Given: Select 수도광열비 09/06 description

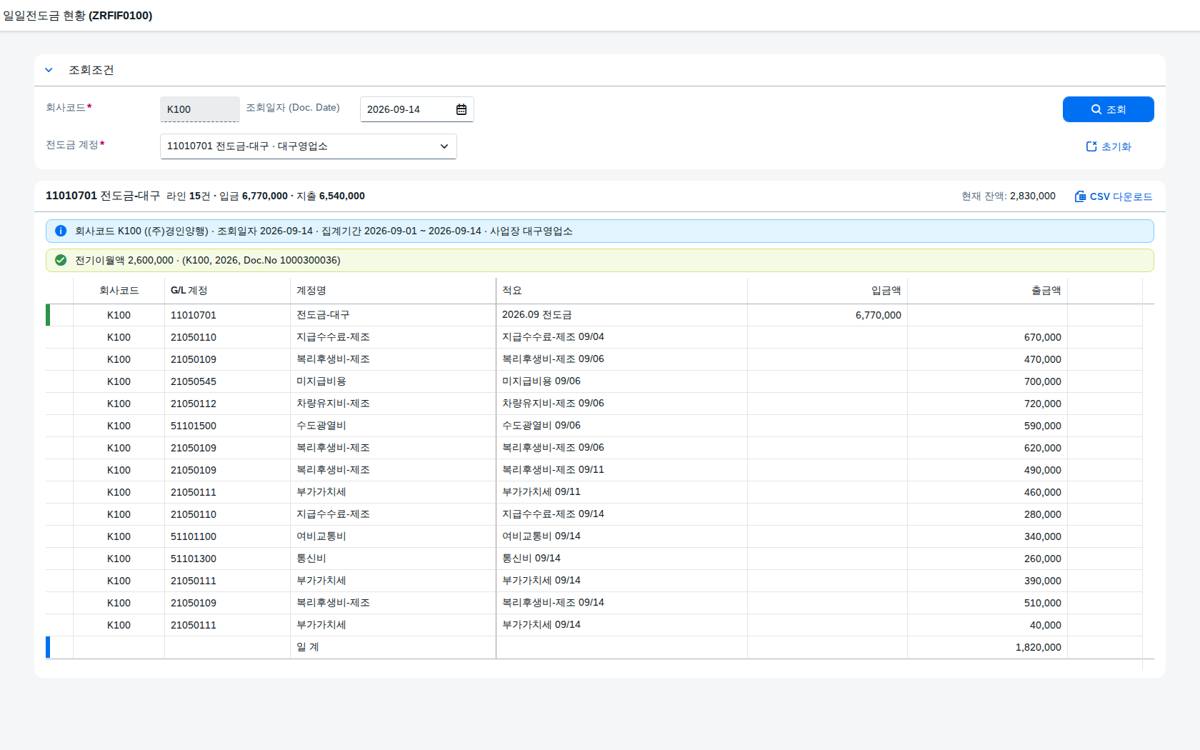Looking at the screenshot, I should point(622,425).
